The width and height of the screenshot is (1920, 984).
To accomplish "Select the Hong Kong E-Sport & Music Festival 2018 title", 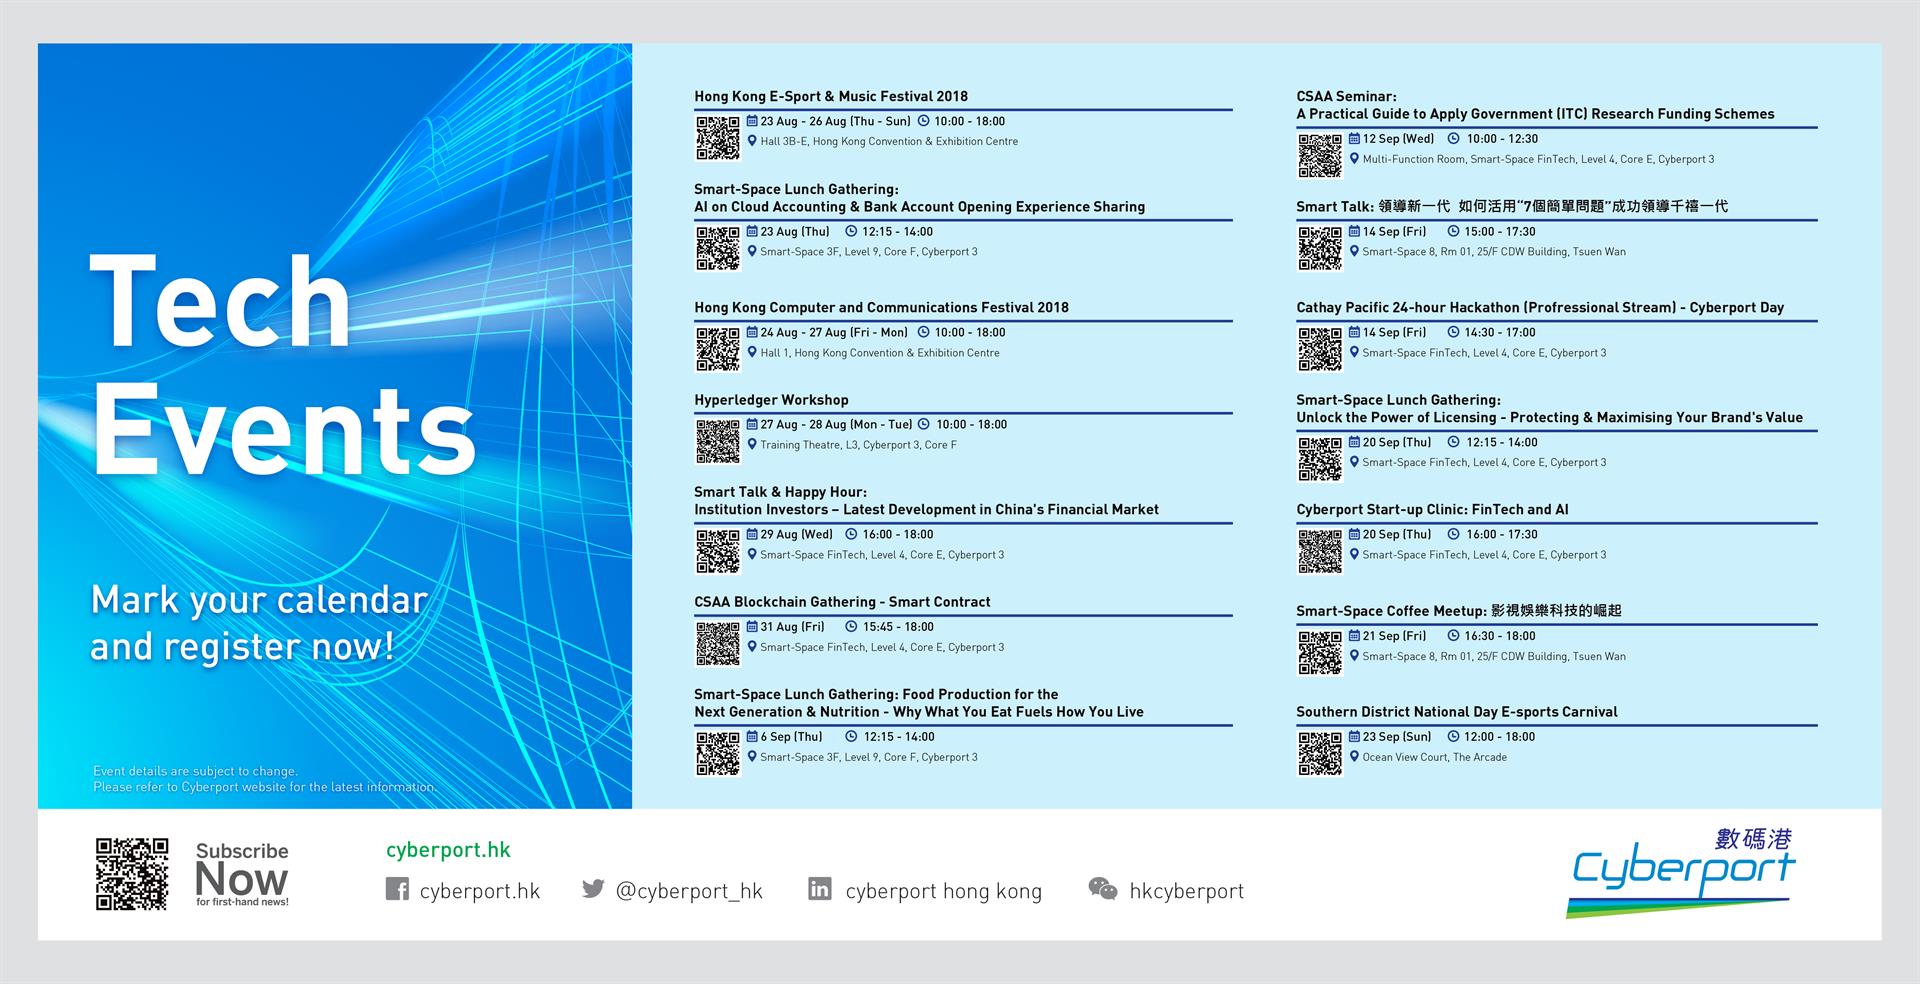I will tap(831, 96).
